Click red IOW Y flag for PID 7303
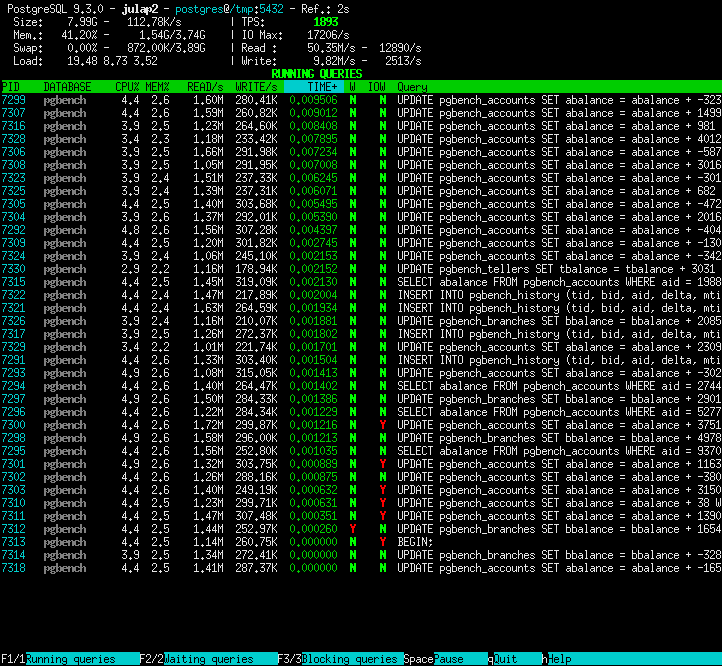Screen dimensions: 722x666 383,490
